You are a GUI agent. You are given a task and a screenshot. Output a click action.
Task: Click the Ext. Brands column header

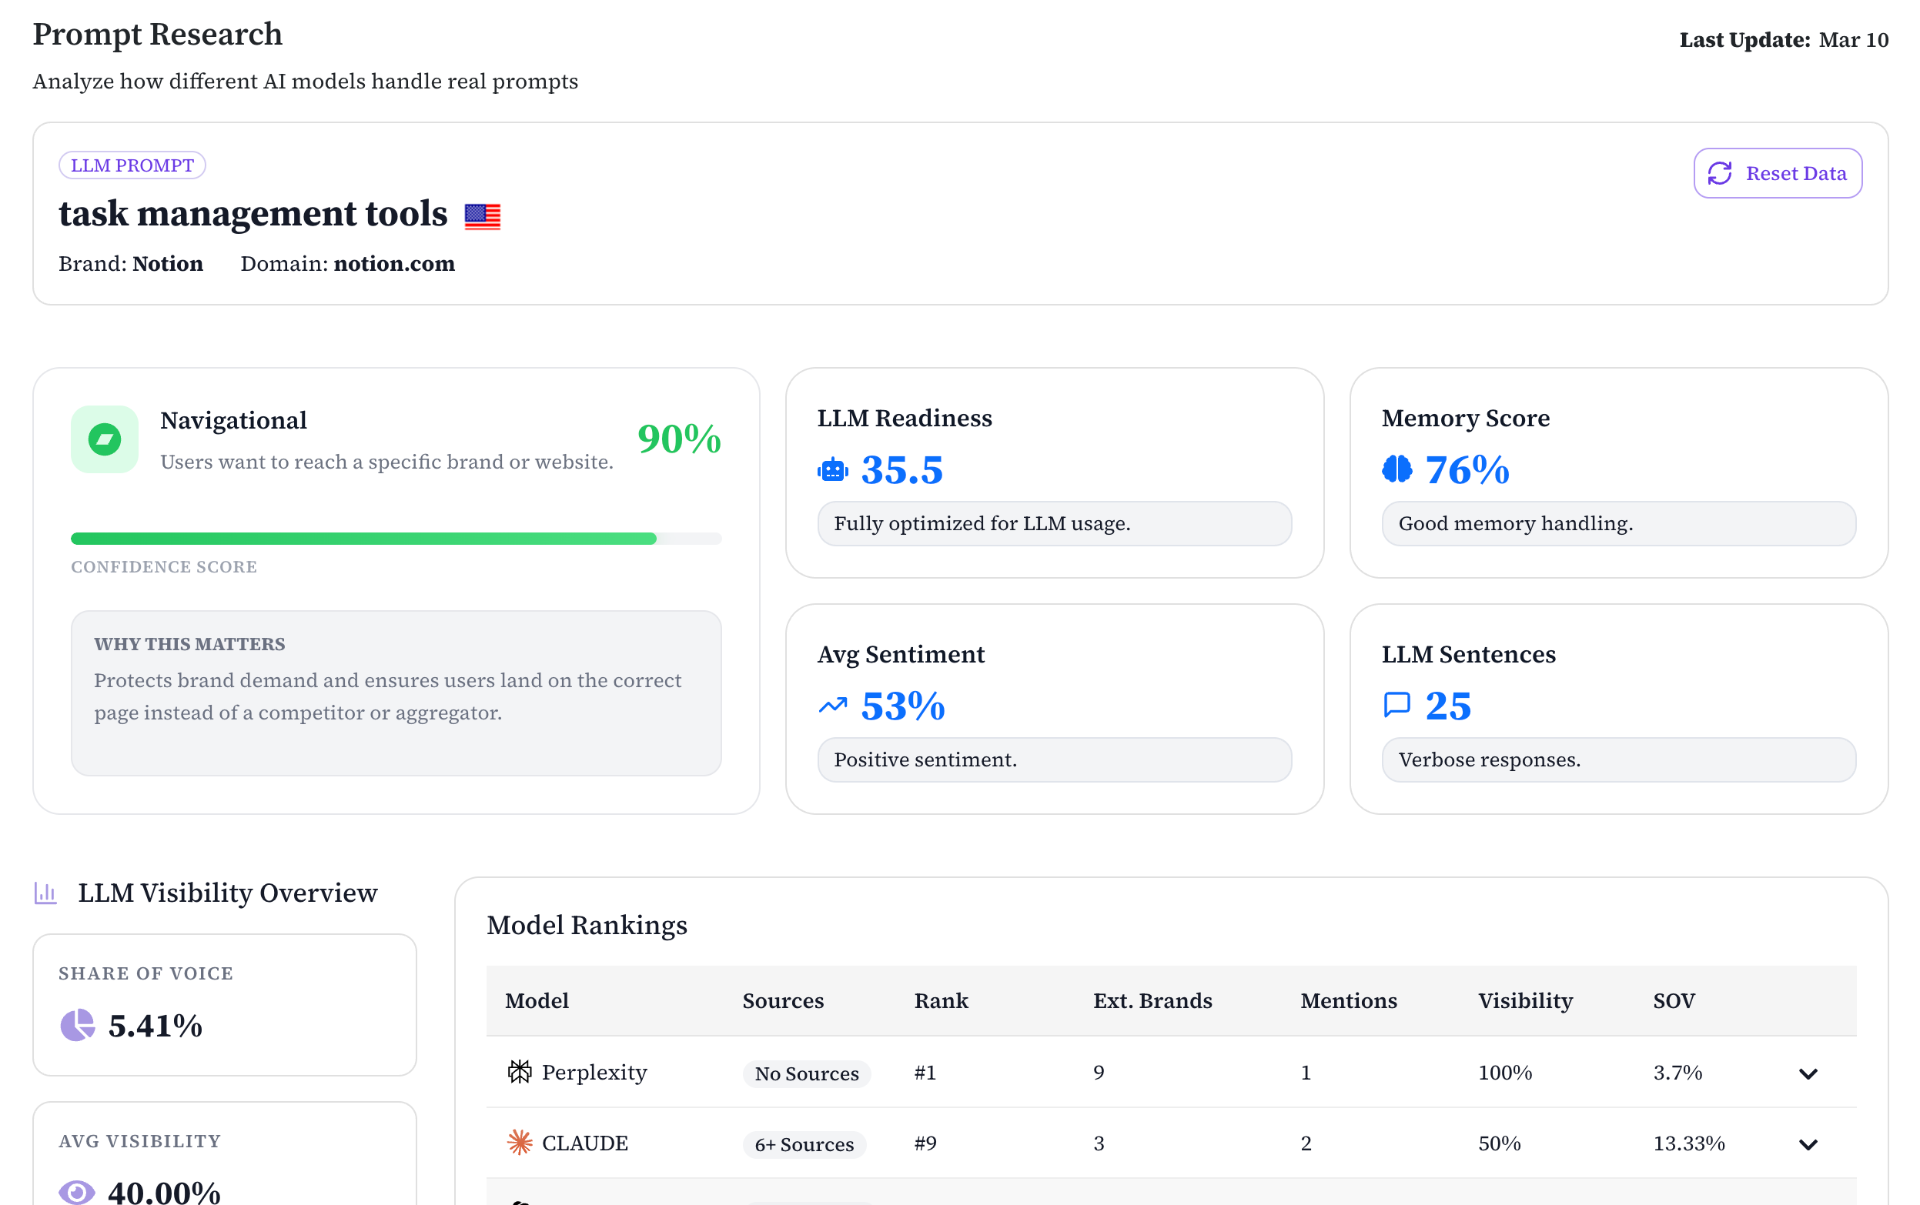(x=1152, y=1001)
